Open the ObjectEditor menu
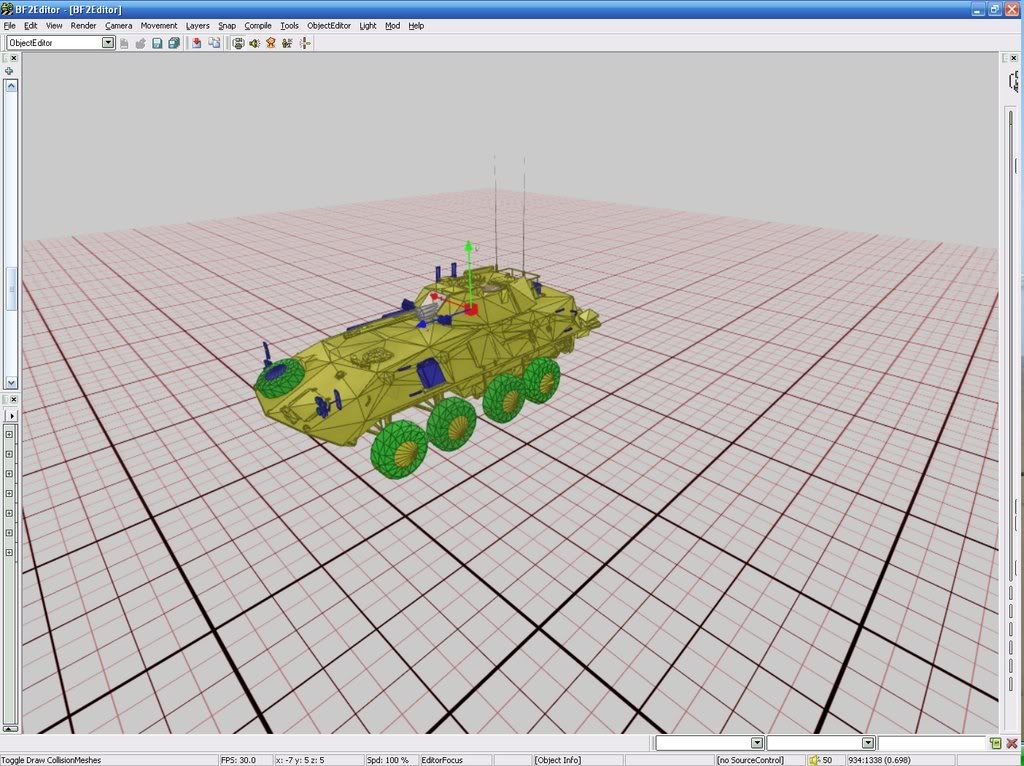The width and height of the screenshot is (1024, 766). click(x=329, y=25)
